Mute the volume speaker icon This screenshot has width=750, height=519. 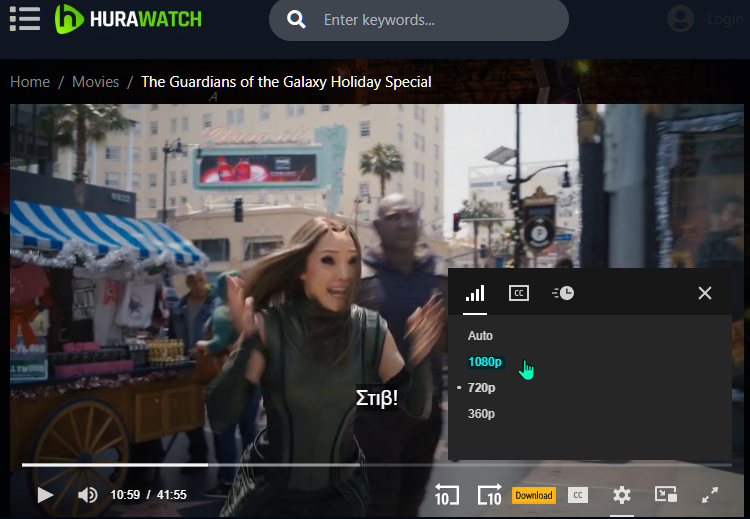(x=88, y=495)
